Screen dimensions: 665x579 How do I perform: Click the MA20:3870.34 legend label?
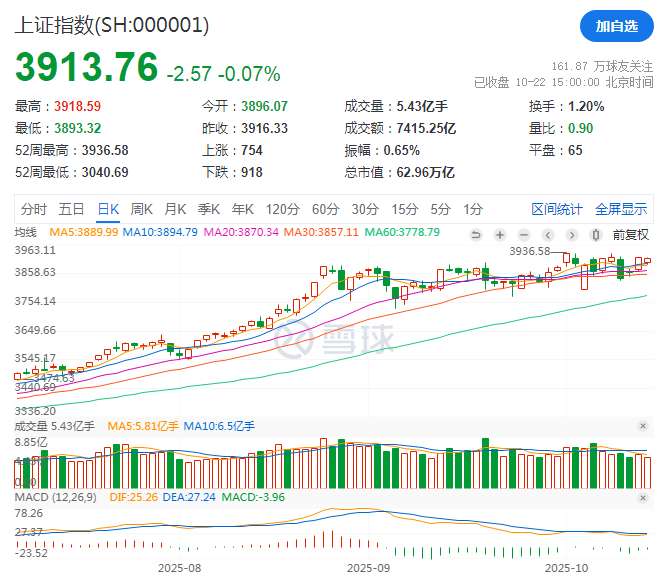[241, 232]
